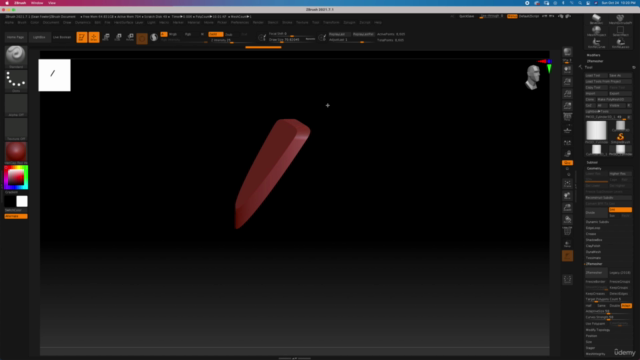Click the Transp icon in right shelf
640x360 pixels.
click(x=567, y=244)
